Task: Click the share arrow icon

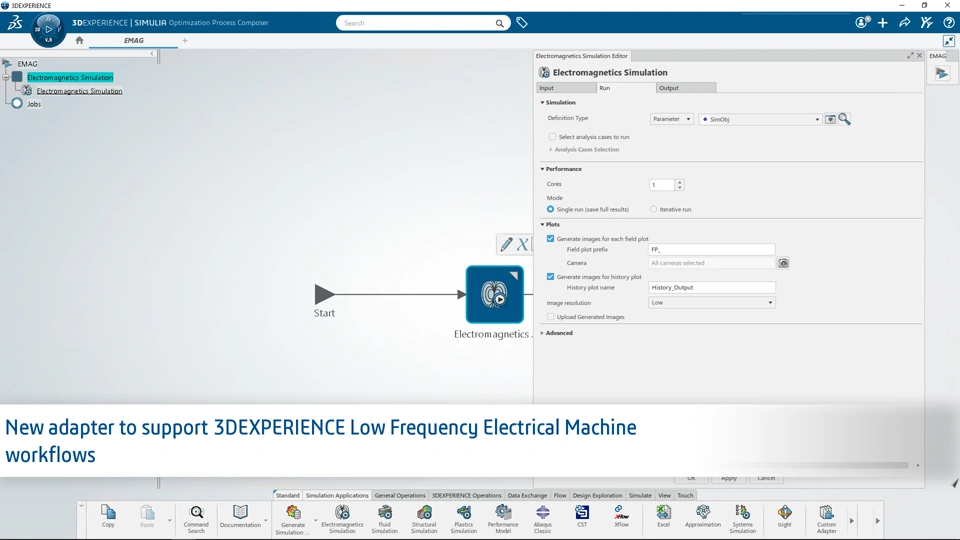Action: point(904,23)
